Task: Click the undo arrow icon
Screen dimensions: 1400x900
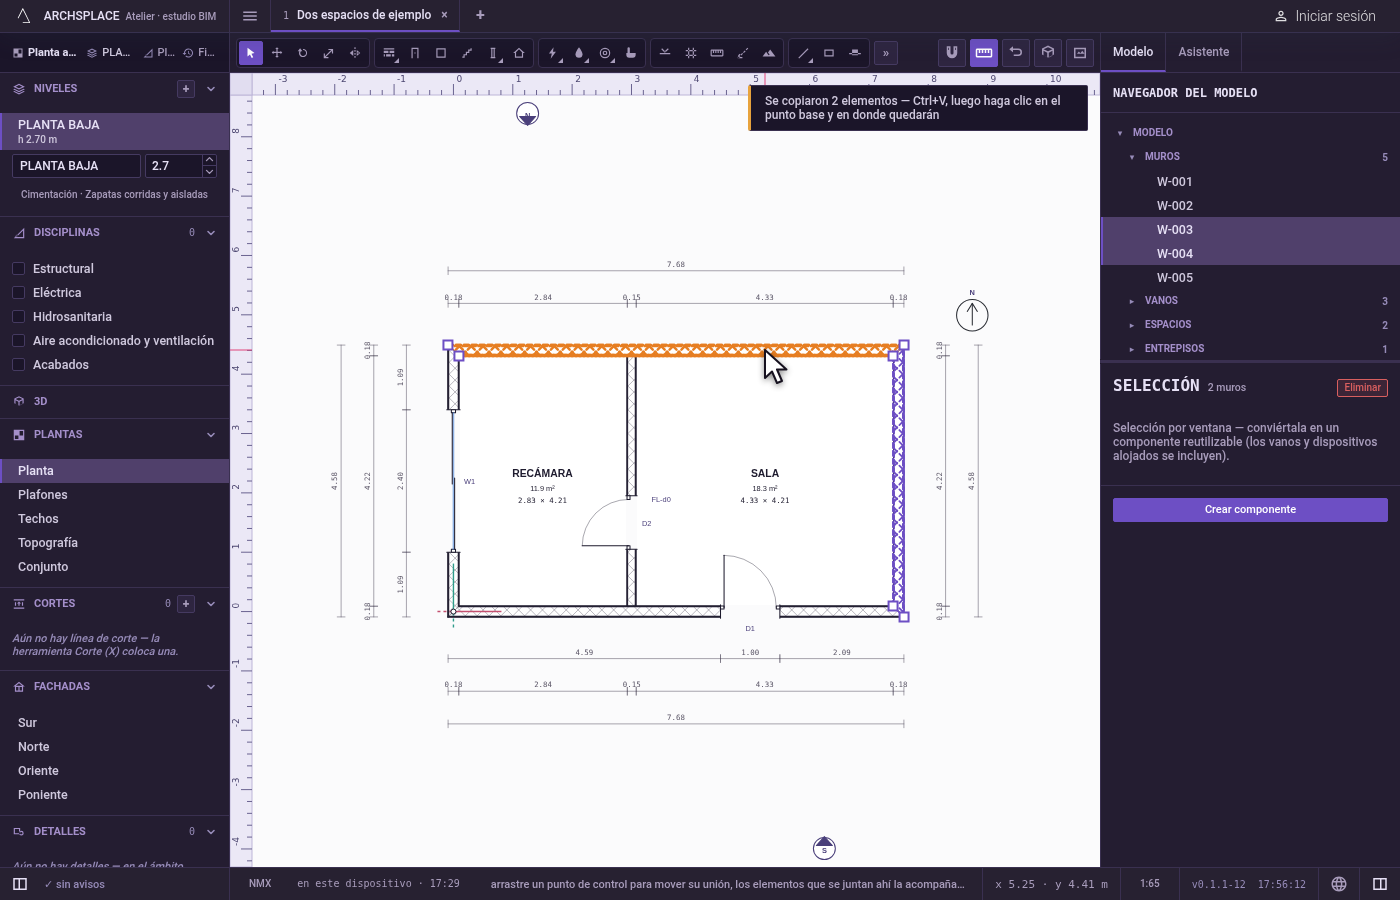Action: click(x=1016, y=52)
